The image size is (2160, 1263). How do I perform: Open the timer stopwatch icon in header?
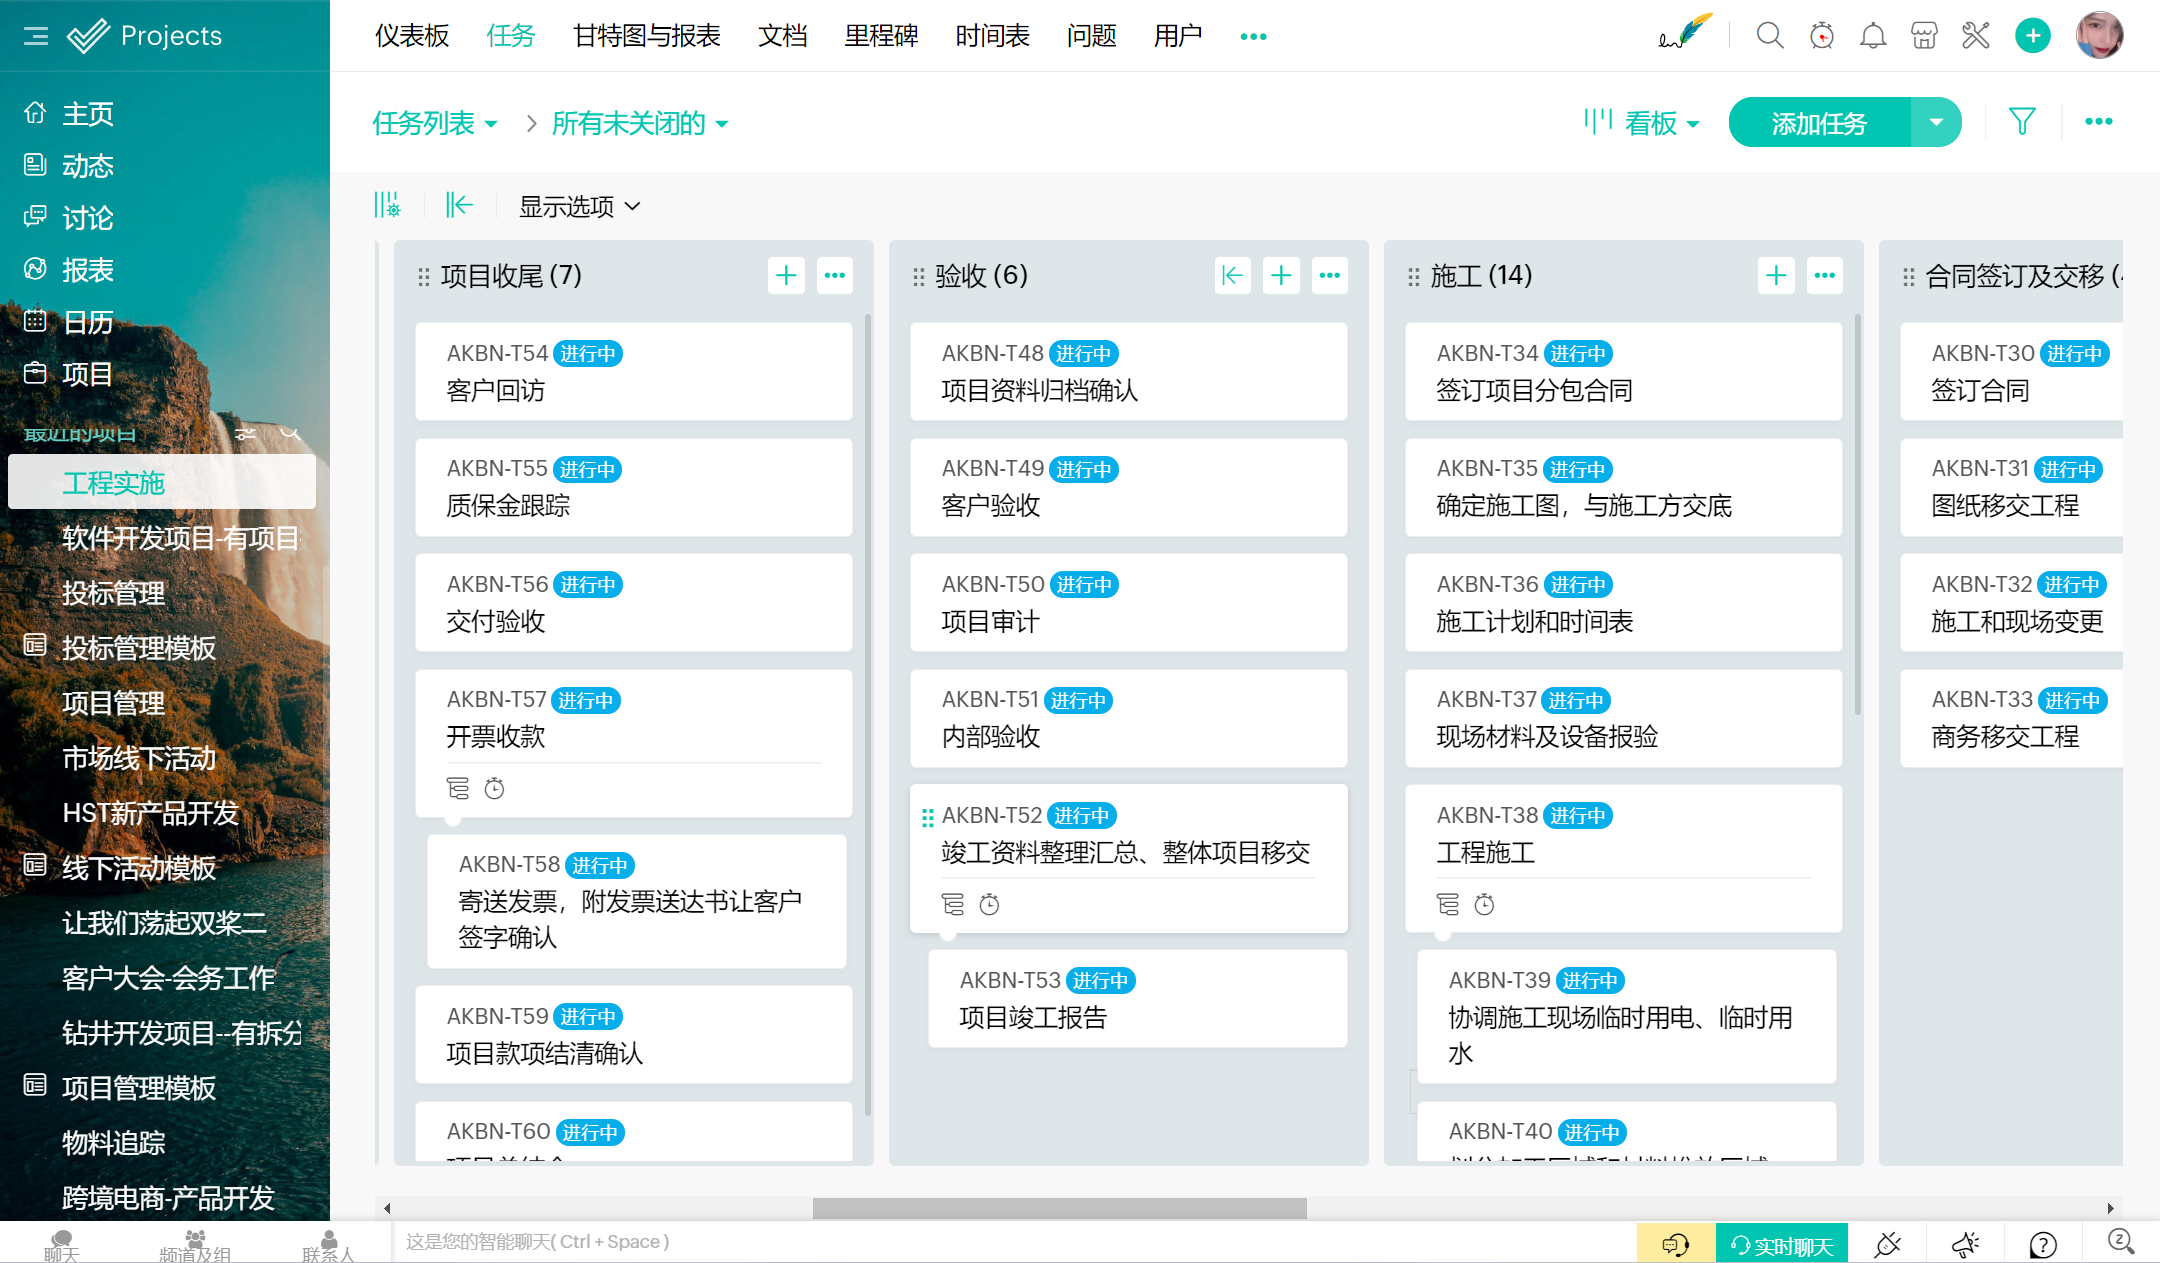(1821, 36)
